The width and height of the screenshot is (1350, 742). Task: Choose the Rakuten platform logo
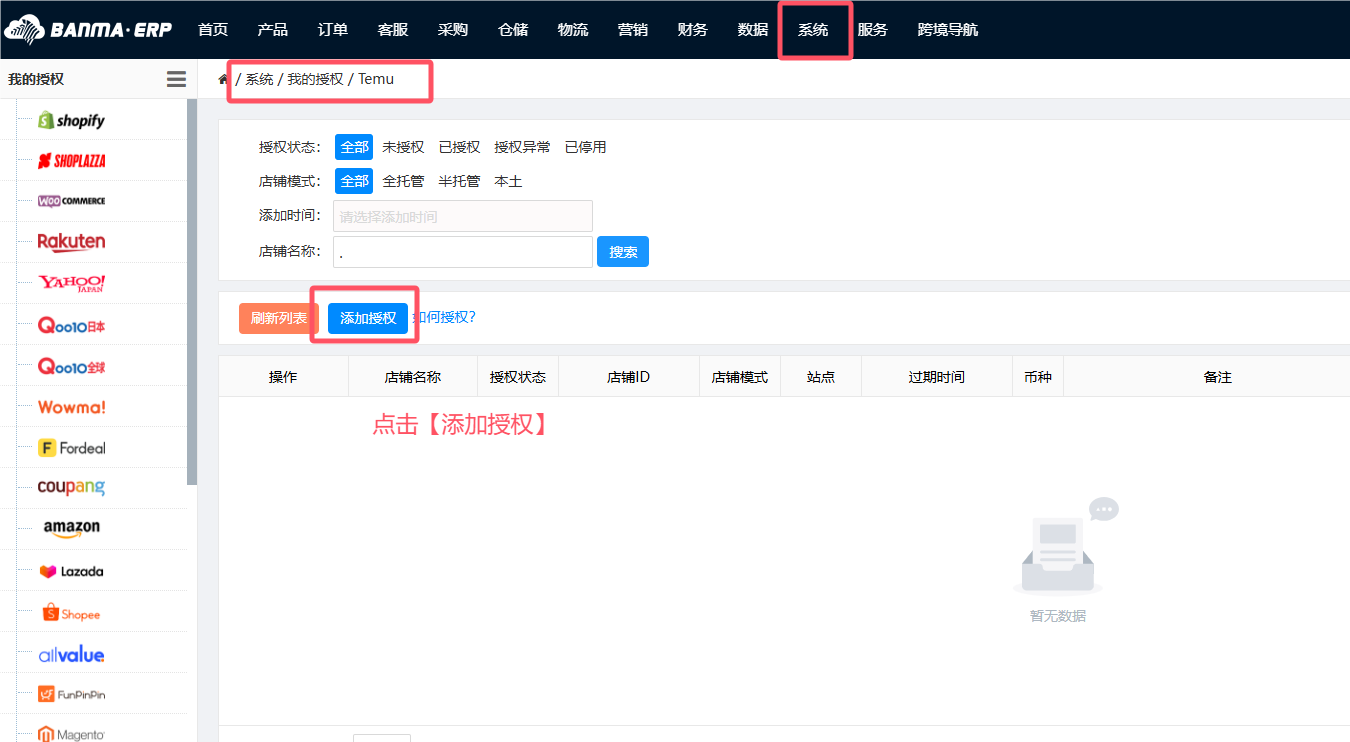pyautogui.click(x=71, y=242)
